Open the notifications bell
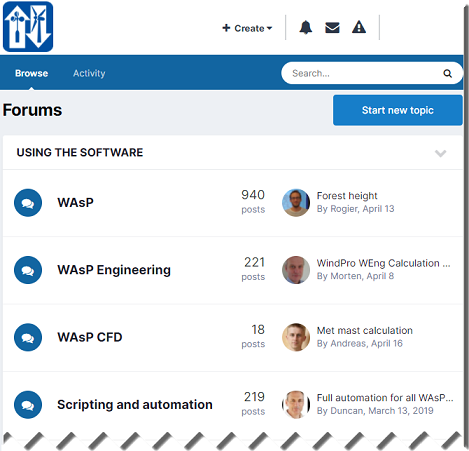 pyautogui.click(x=305, y=27)
